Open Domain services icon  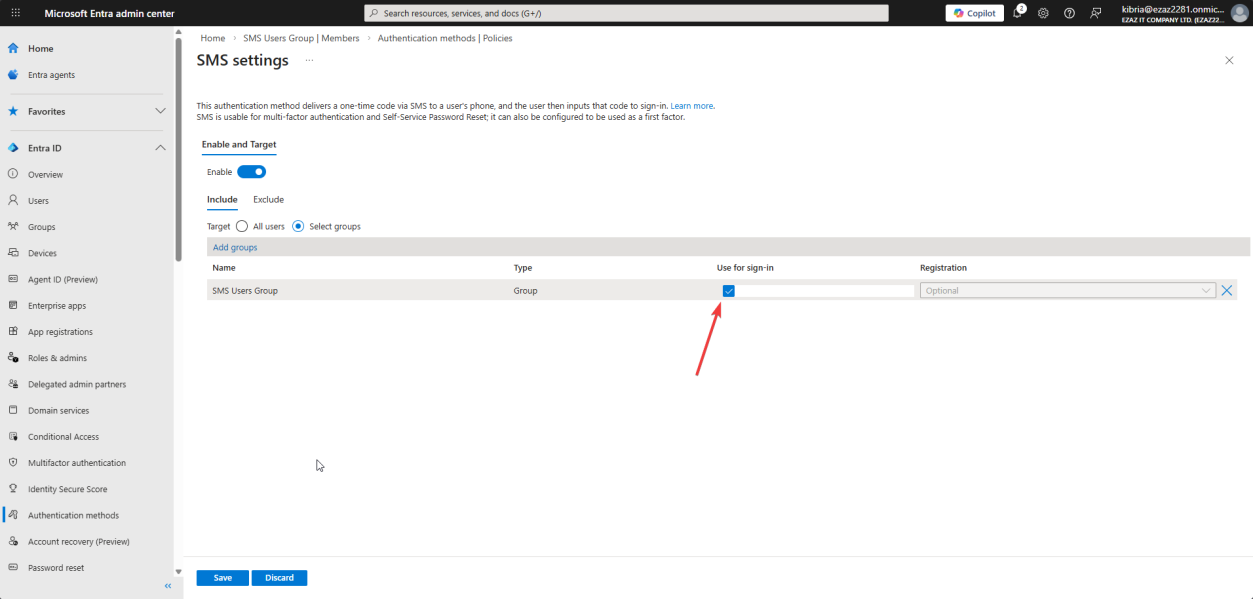point(13,410)
